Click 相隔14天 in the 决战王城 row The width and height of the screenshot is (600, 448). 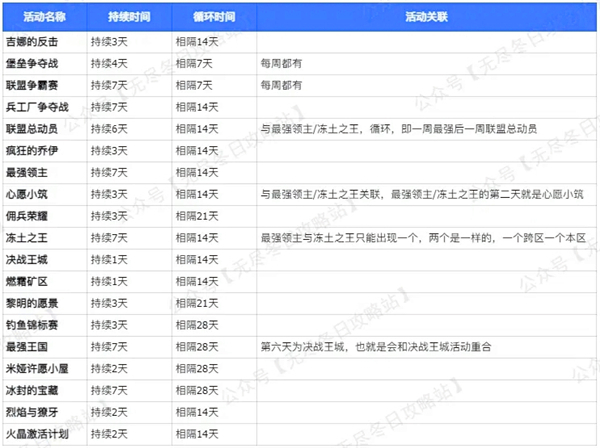pyautogui.click(x=197, y=260)
